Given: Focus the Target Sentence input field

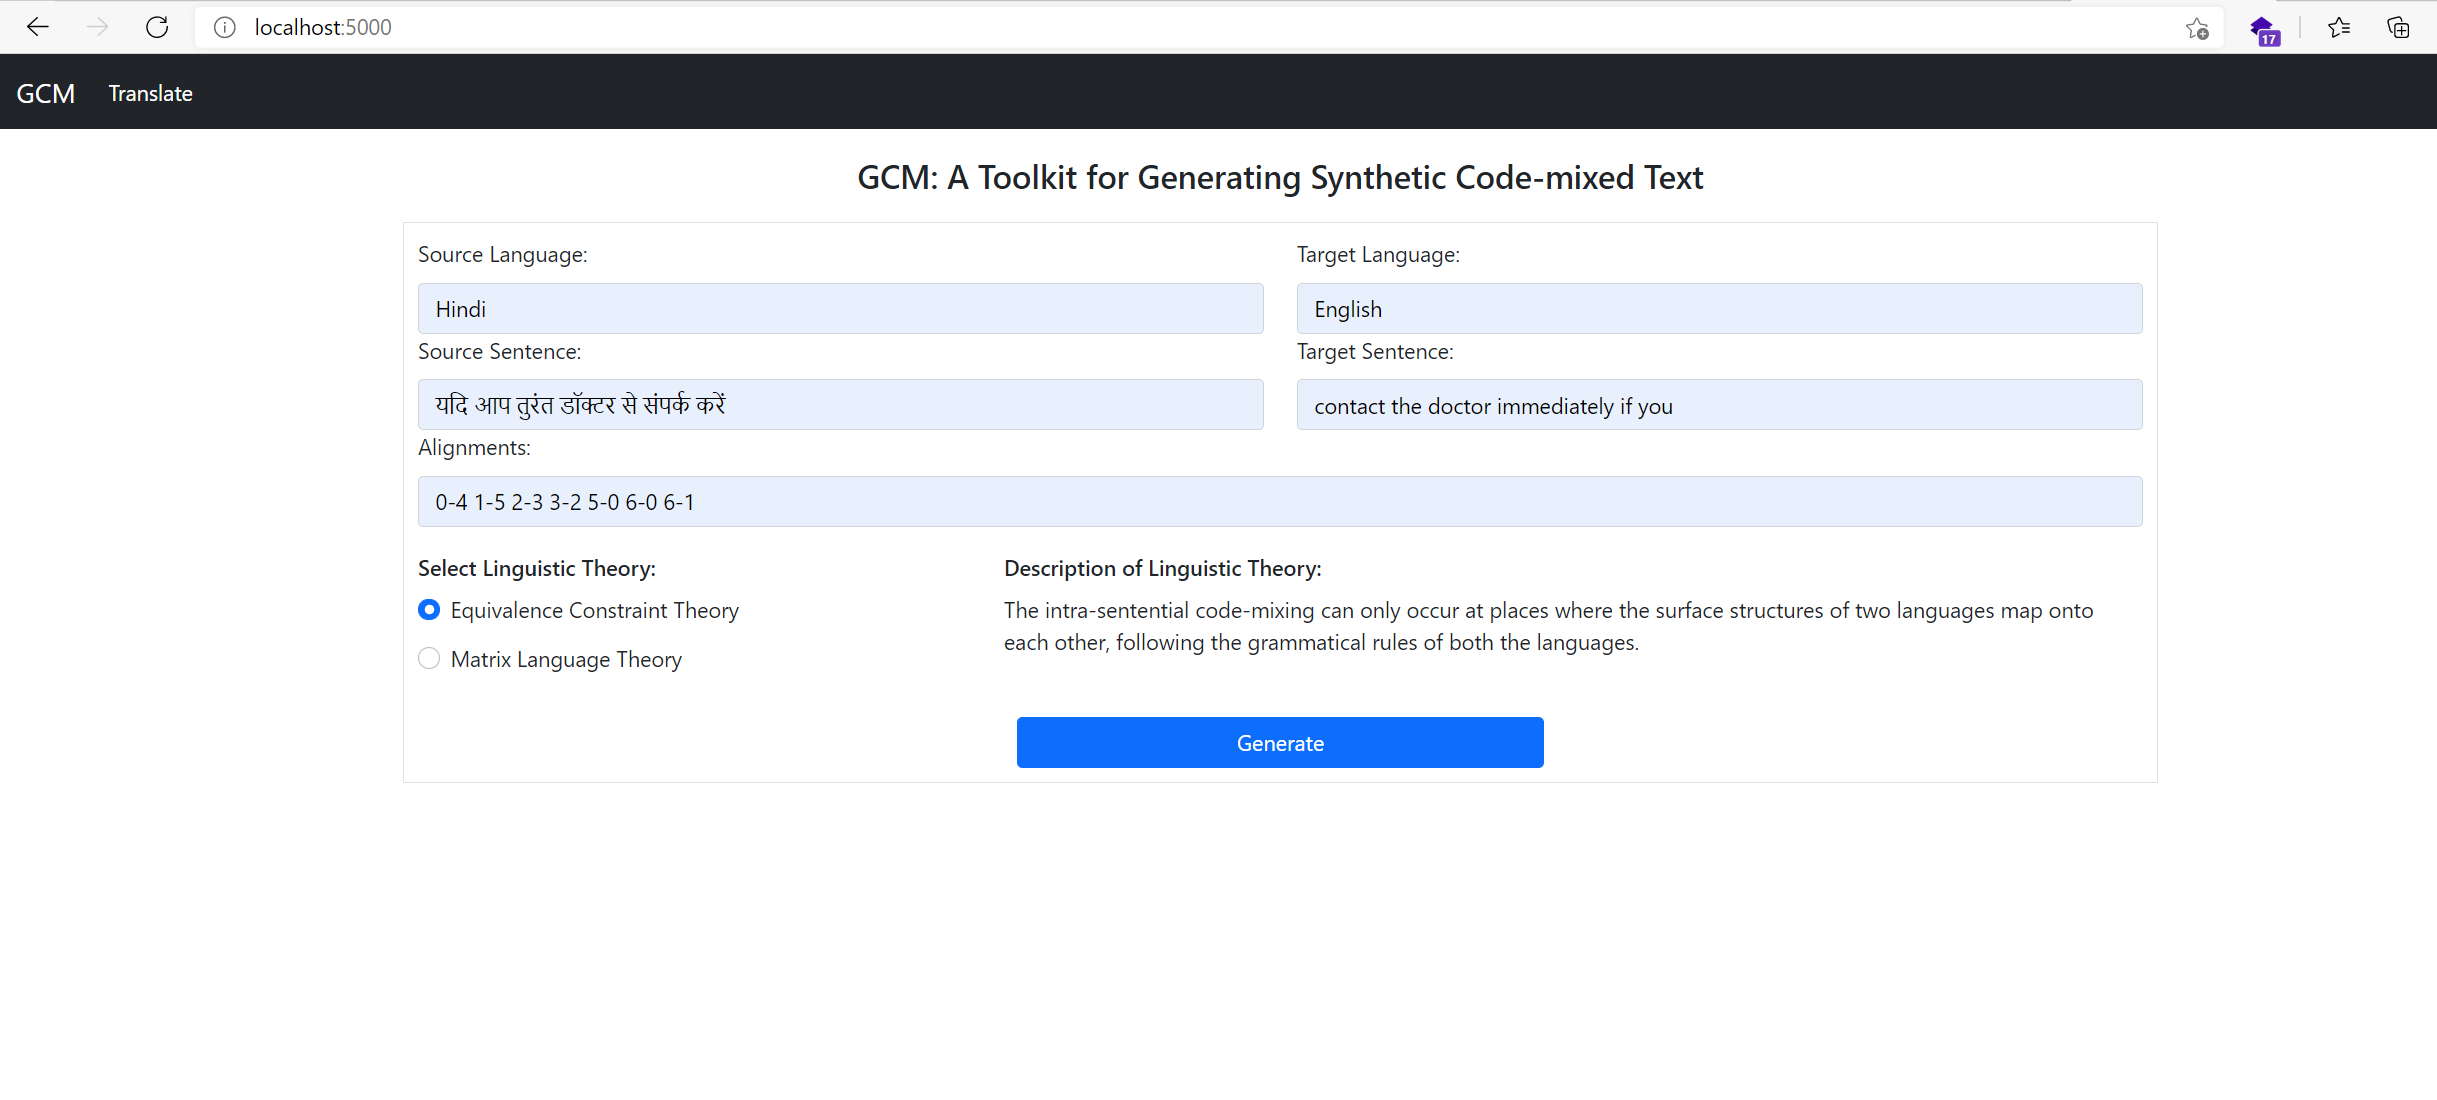Looking at the screenshot, I should (1718, 405).
